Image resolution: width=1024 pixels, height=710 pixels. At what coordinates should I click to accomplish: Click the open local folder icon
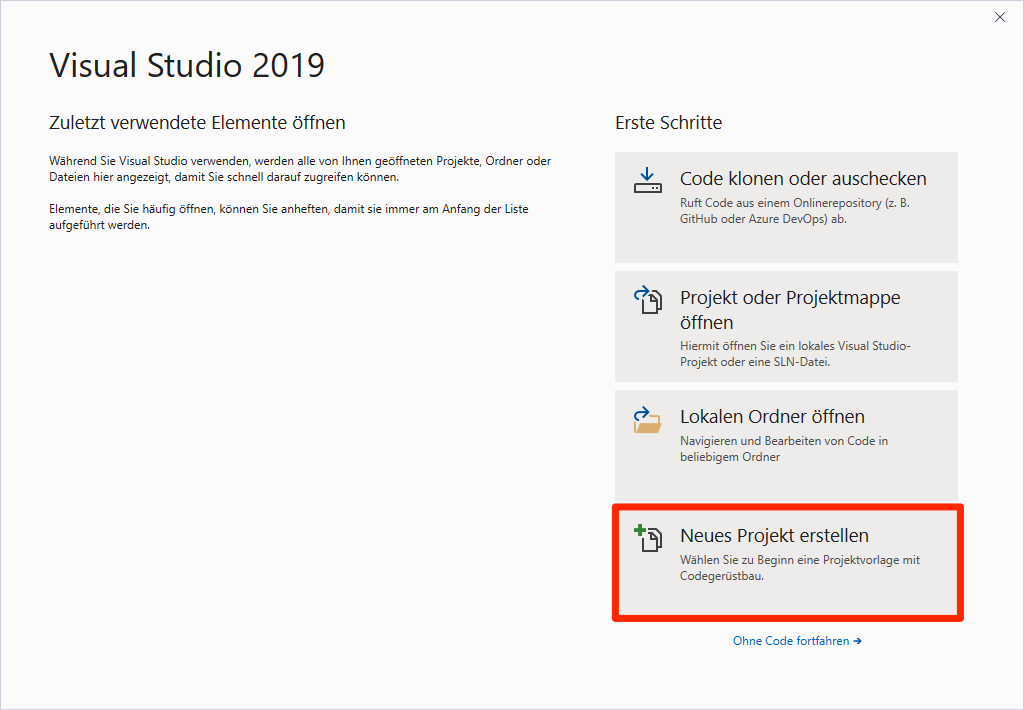click(647, 419)
